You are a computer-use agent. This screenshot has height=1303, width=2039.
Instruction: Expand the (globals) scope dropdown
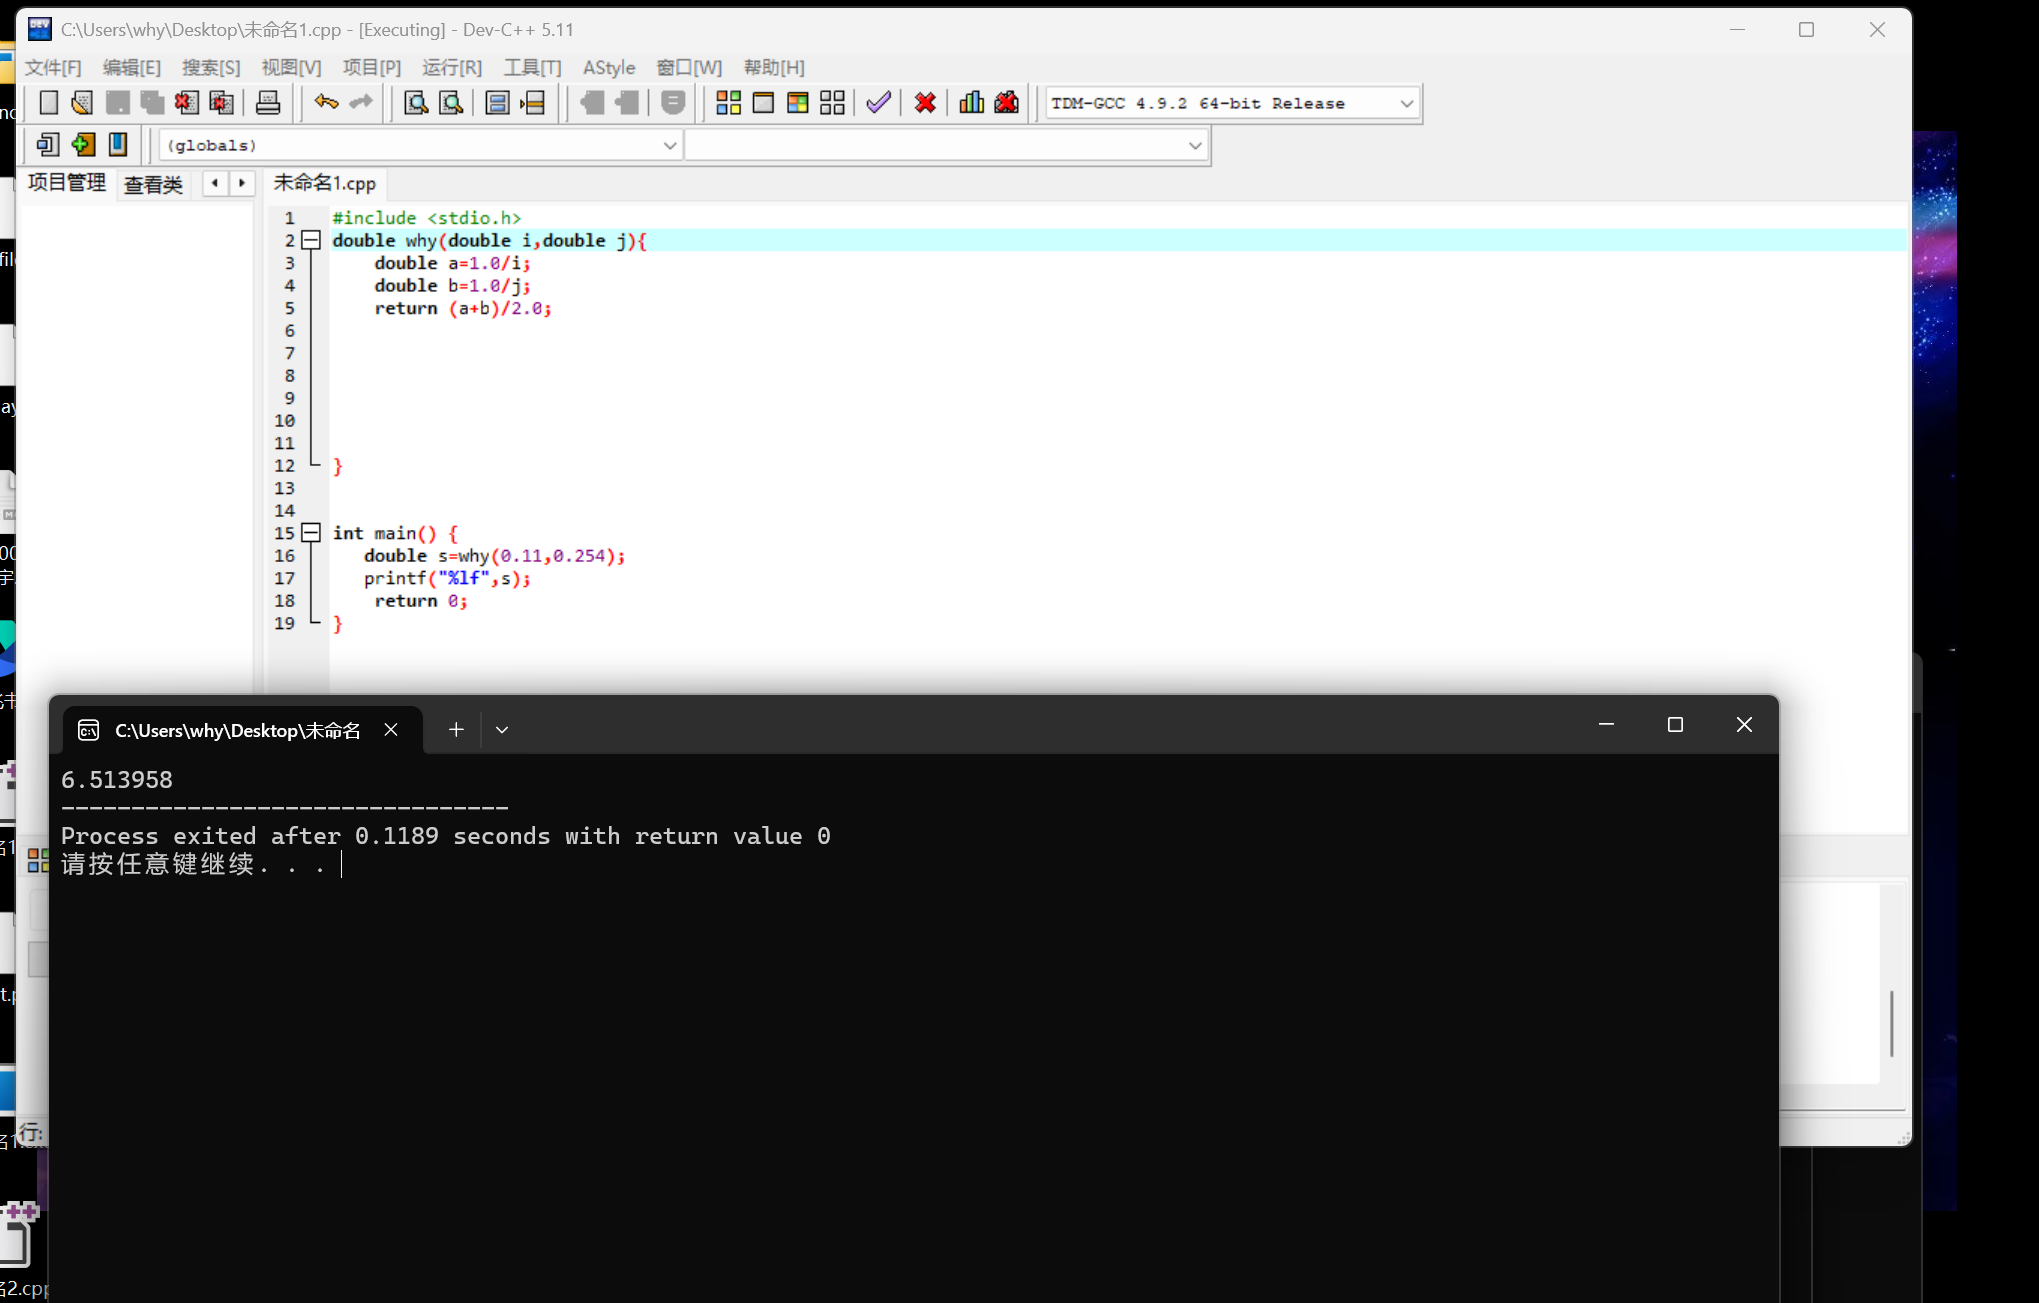pyautogui.click(x=669, y=145)
